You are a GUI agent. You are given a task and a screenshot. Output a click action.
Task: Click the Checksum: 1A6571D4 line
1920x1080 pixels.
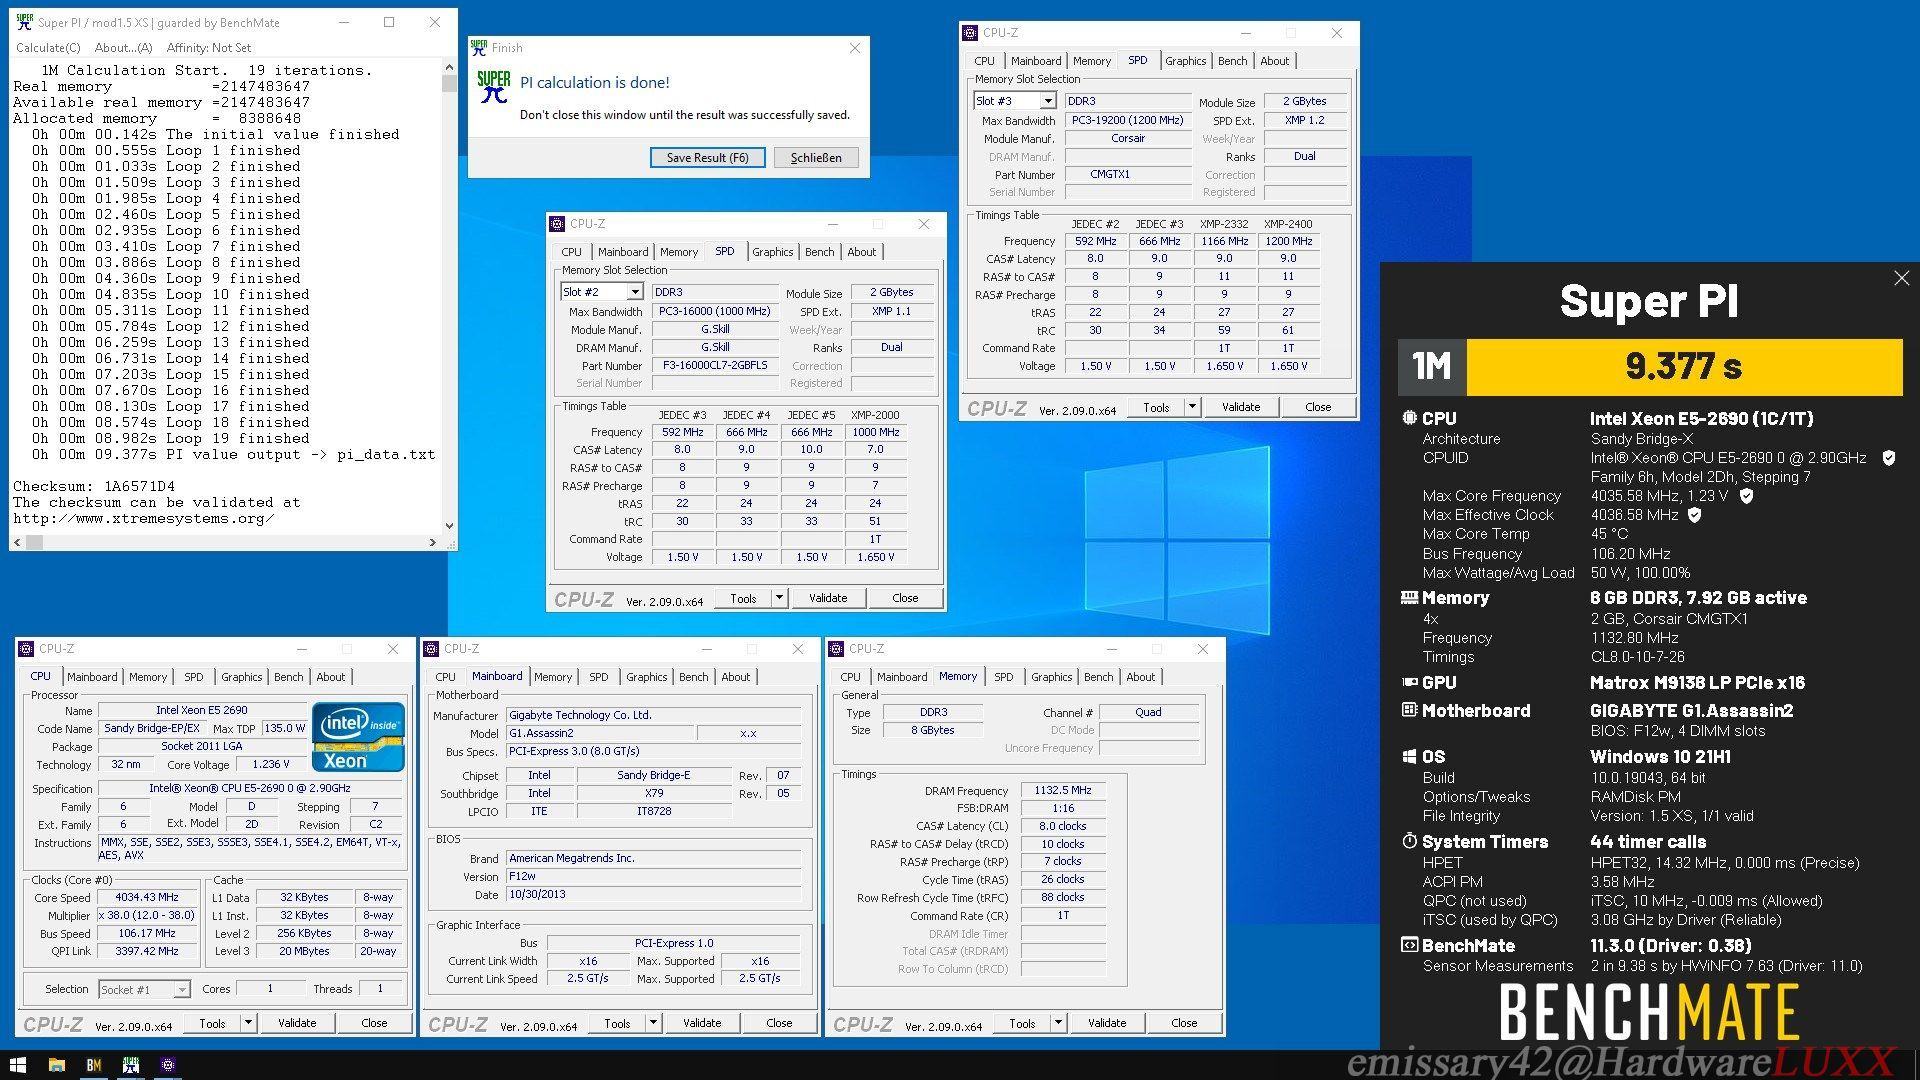point(94,486)
